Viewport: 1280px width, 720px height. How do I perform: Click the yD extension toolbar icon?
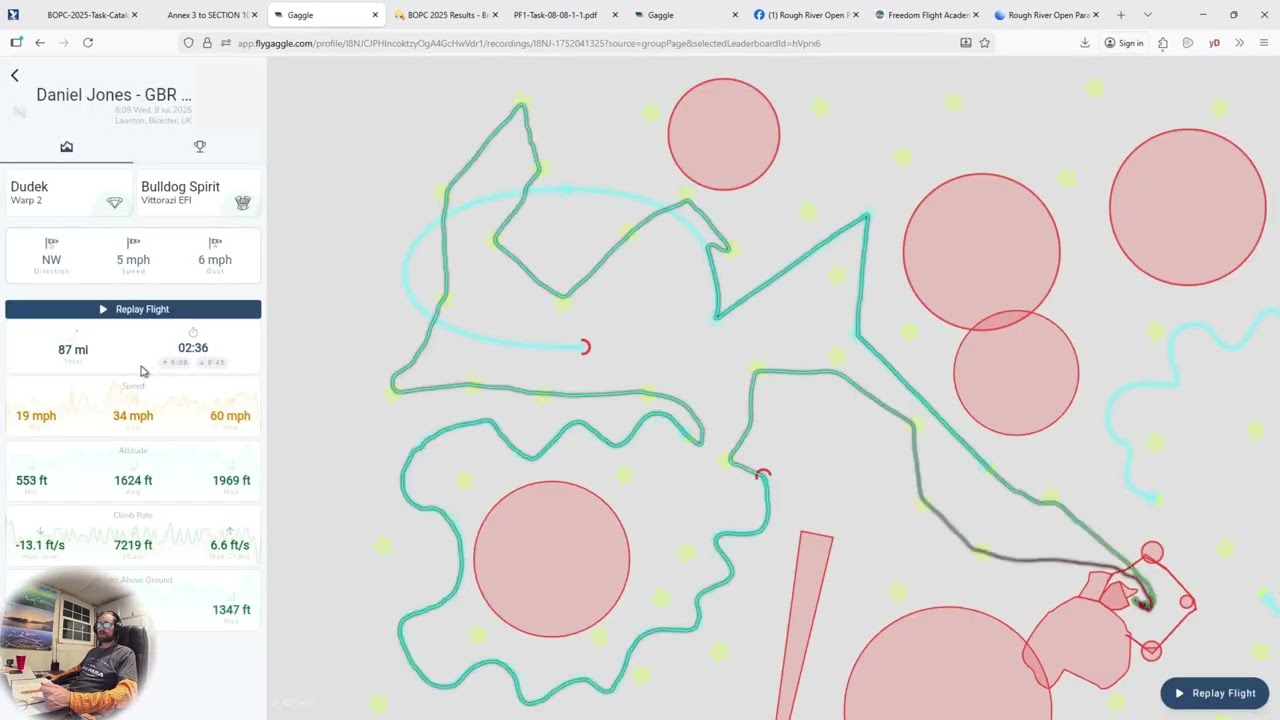1214,43
